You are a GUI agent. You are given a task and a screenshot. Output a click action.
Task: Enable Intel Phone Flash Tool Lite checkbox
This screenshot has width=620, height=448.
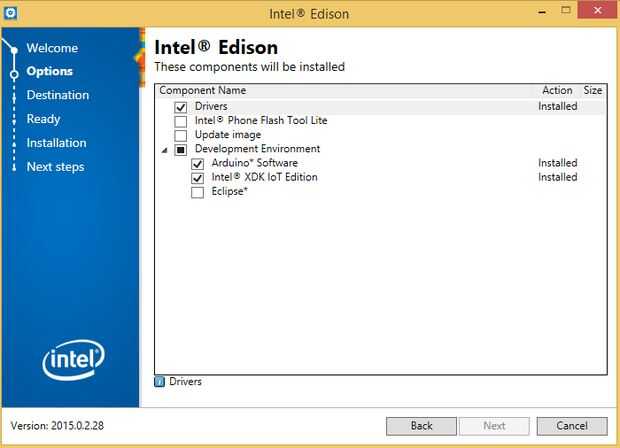coord(181,121)
